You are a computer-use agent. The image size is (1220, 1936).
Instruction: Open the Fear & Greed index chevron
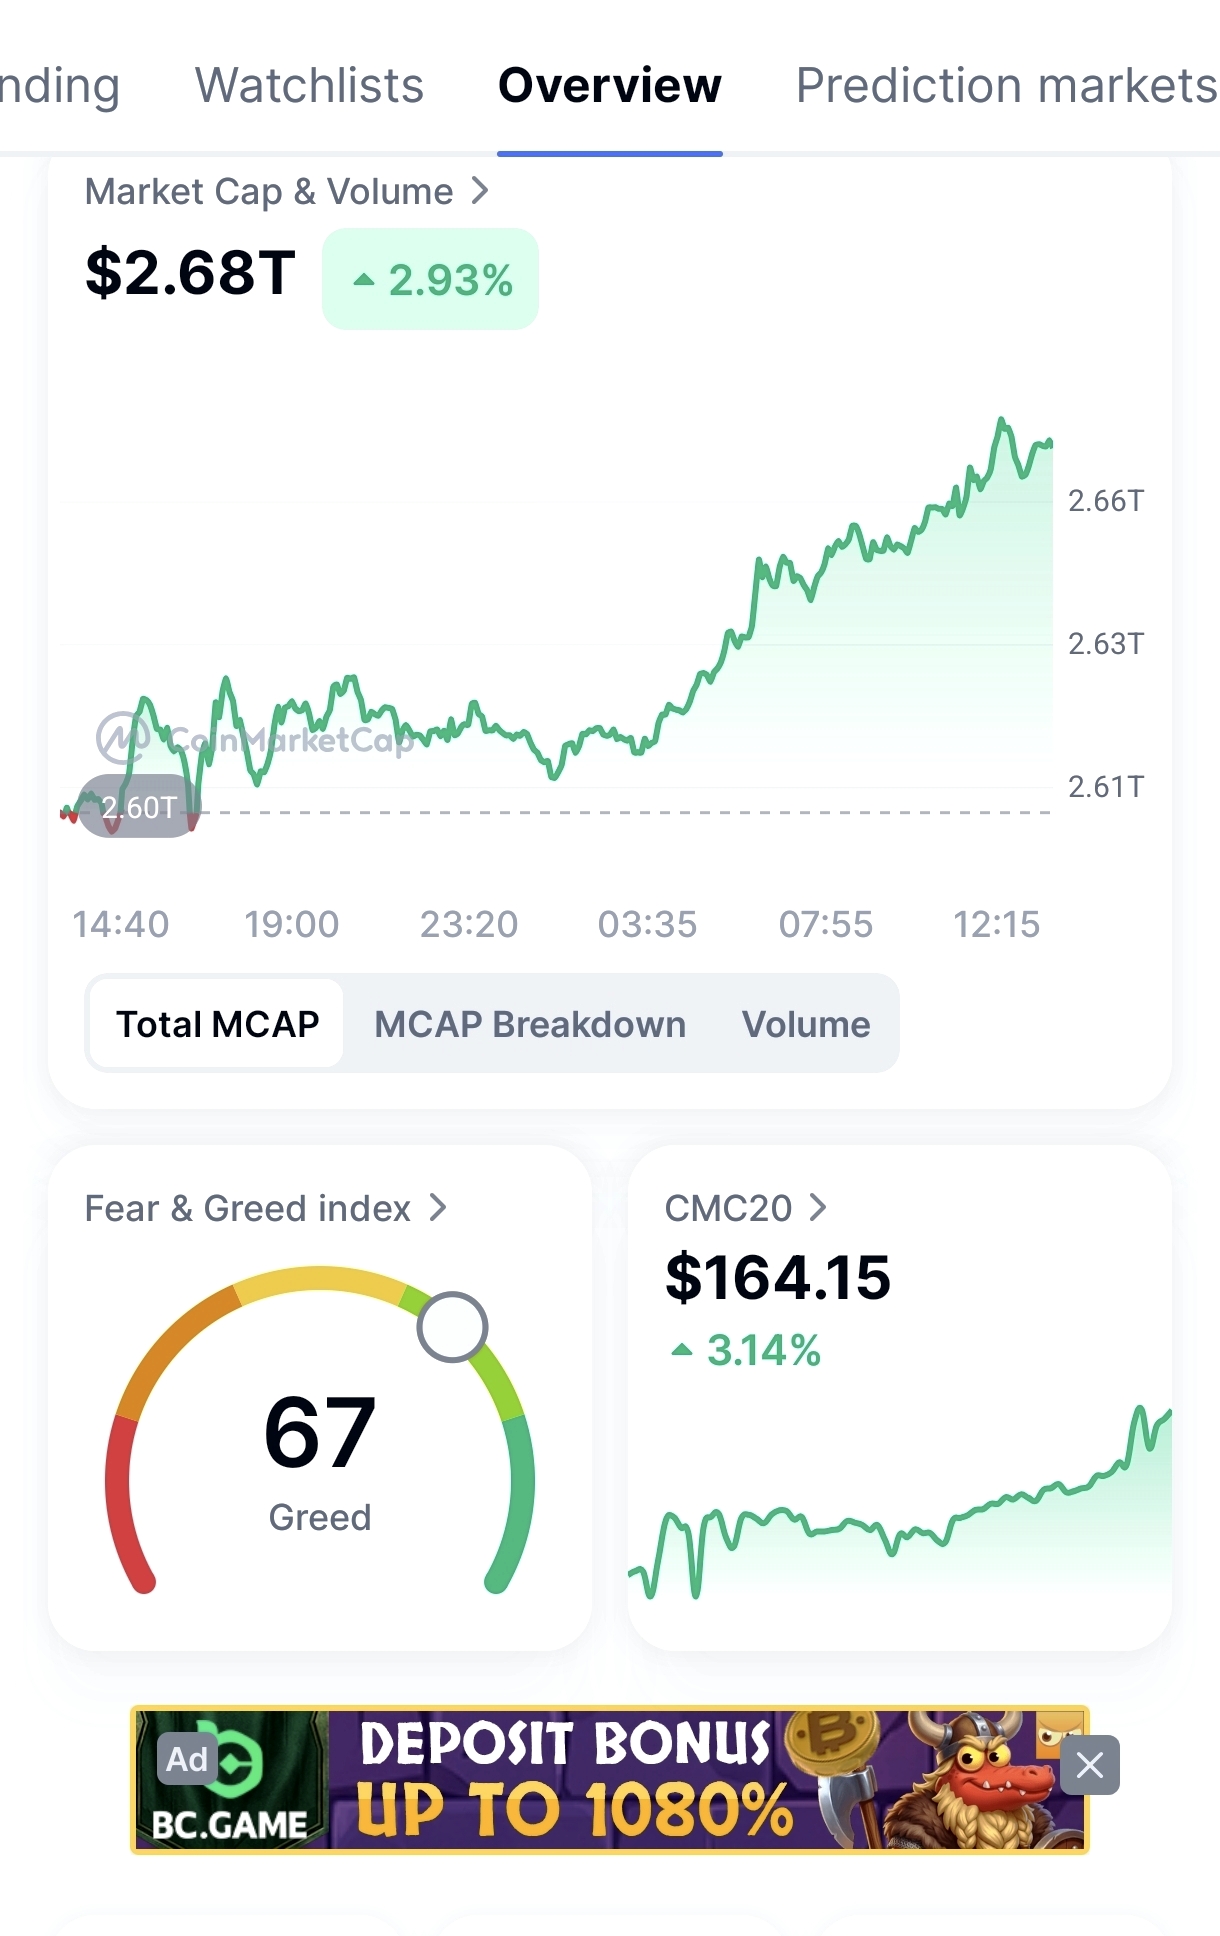[x=437, y=1207]
